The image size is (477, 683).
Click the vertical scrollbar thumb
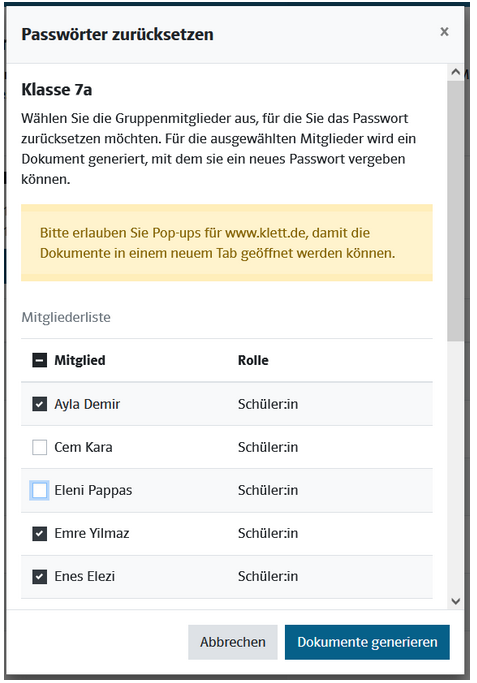(456, 210)
